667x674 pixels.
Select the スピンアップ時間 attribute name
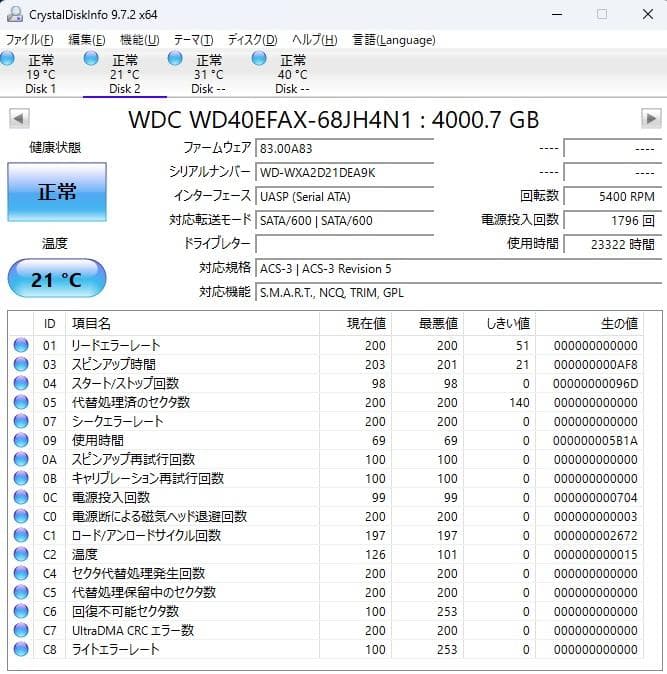[x=113, y=364]
